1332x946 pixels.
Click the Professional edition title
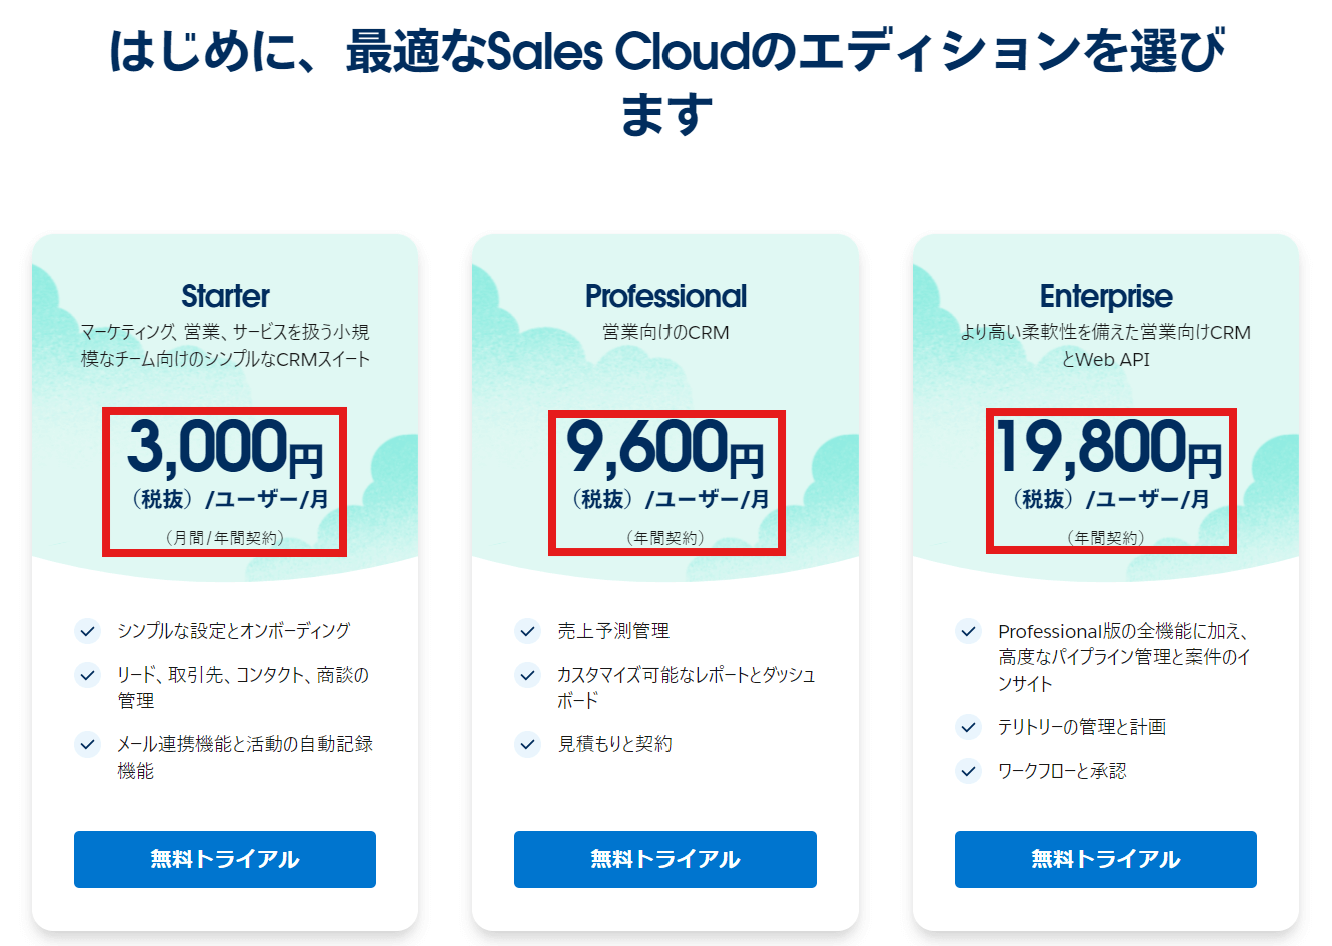pyautogui.click(x=665, y=296)
